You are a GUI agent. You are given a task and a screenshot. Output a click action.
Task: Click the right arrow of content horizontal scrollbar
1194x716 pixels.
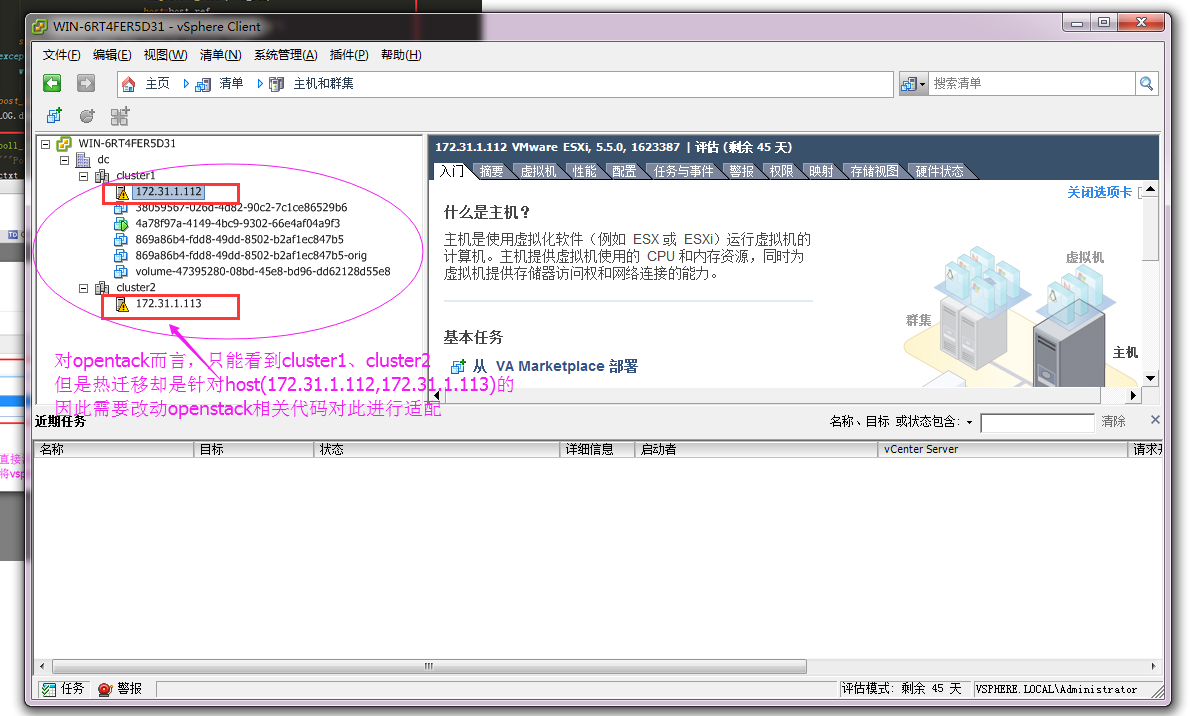[x=1133, y=395]
